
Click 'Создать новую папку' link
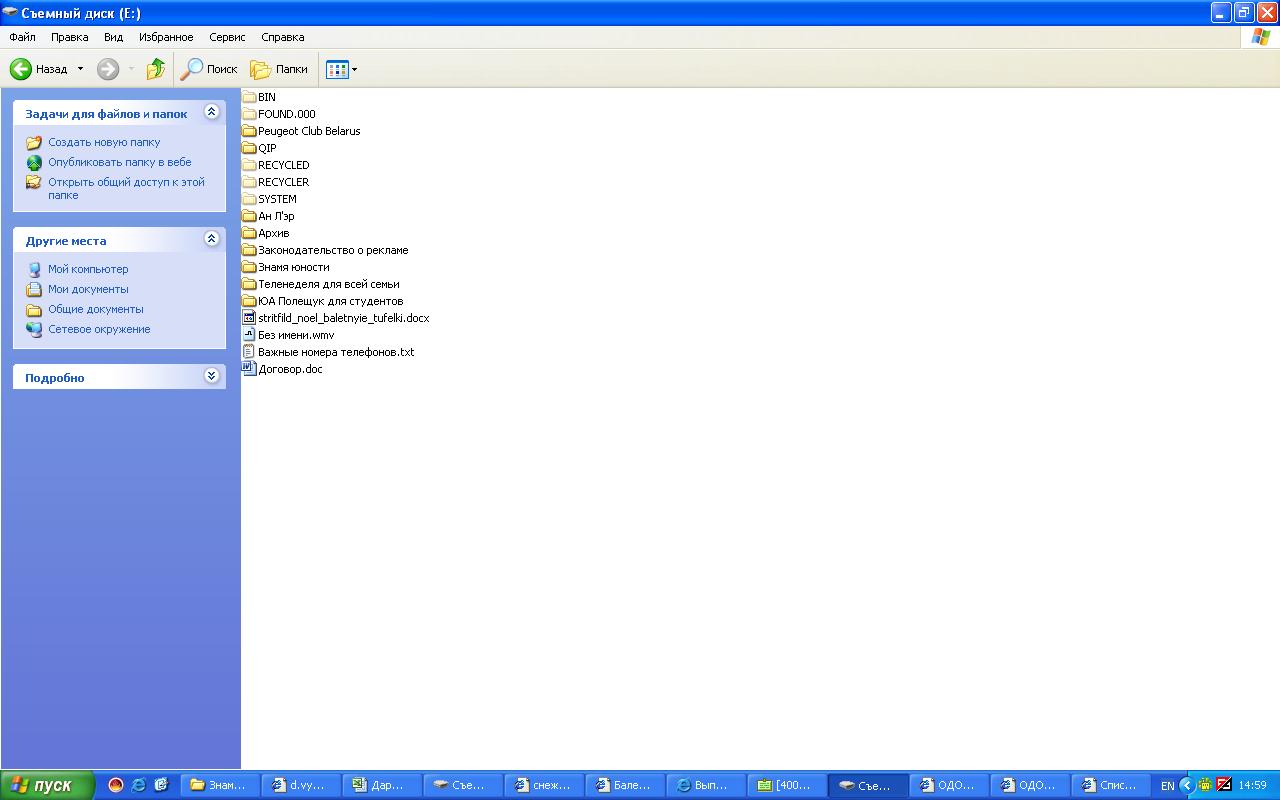point(104,142)
